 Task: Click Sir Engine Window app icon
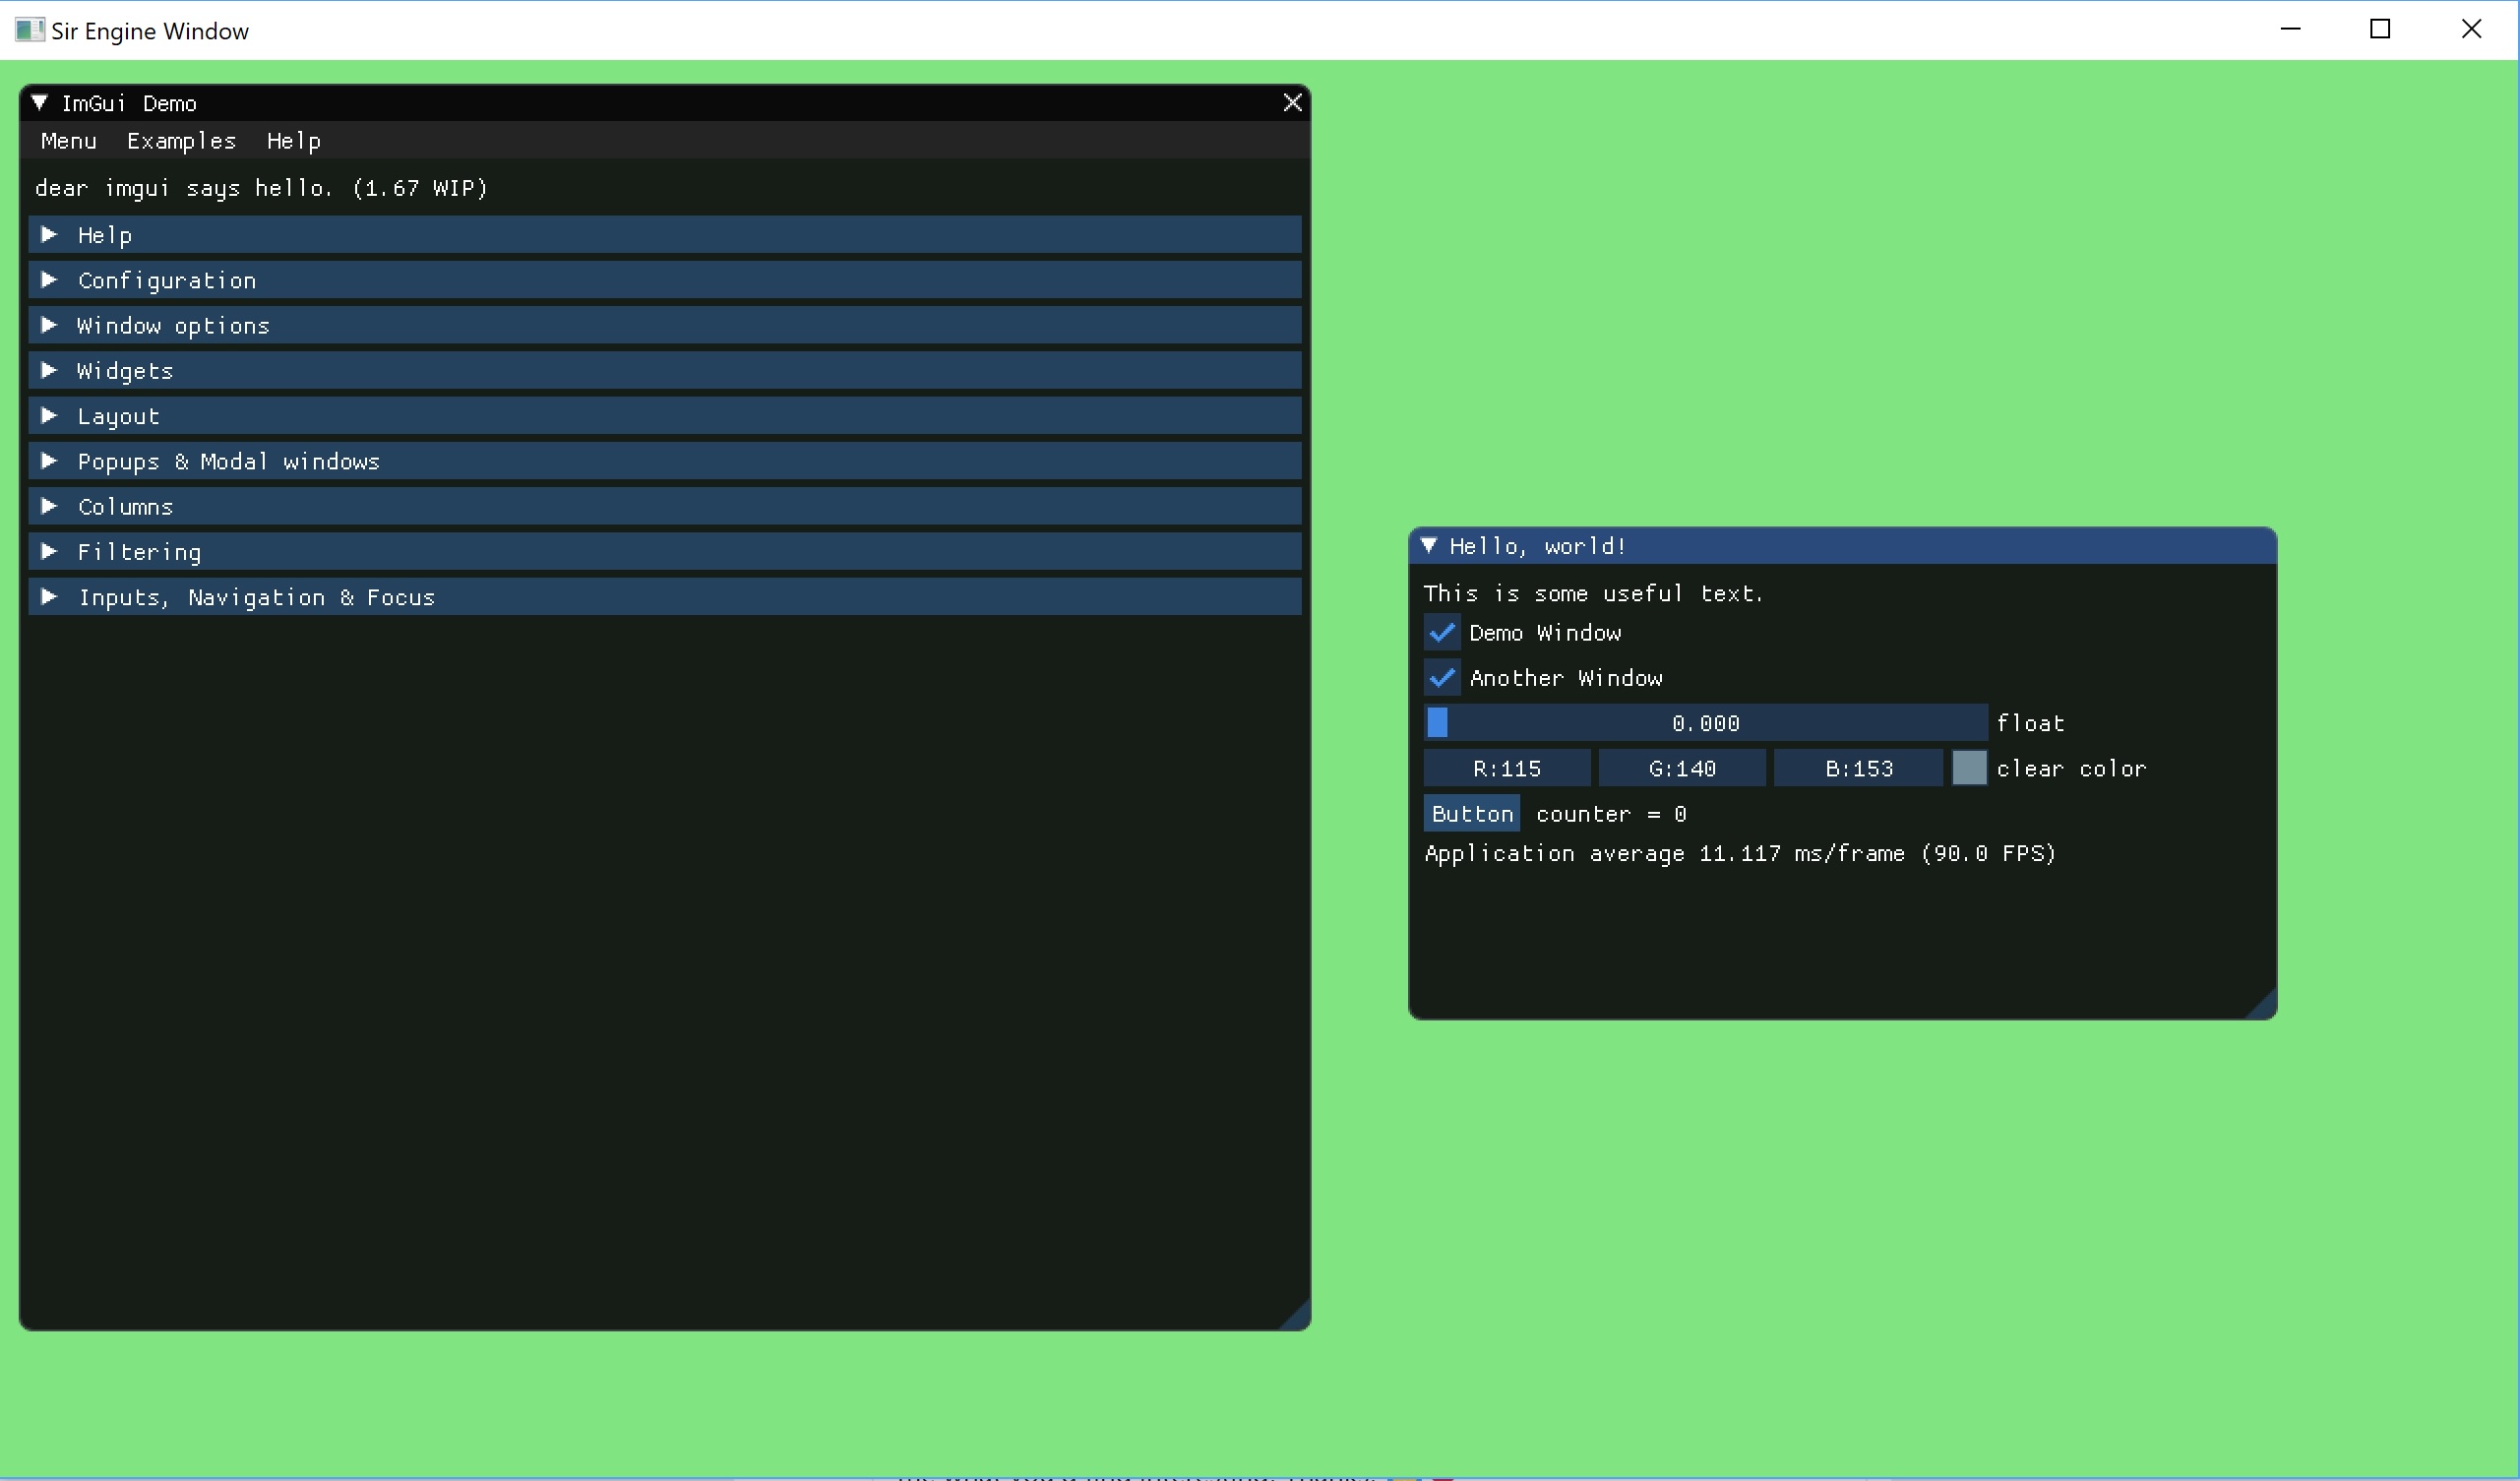click(29, 30)
